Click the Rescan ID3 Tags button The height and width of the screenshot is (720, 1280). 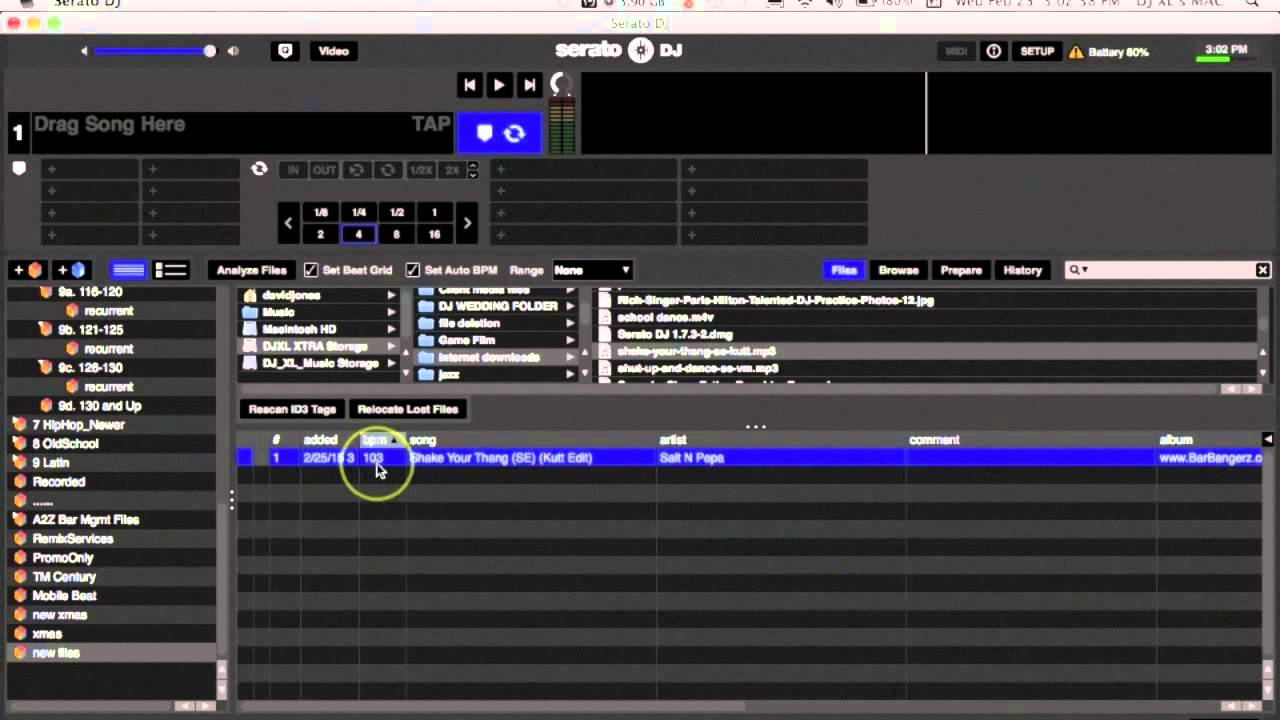[x=292, y=409]
